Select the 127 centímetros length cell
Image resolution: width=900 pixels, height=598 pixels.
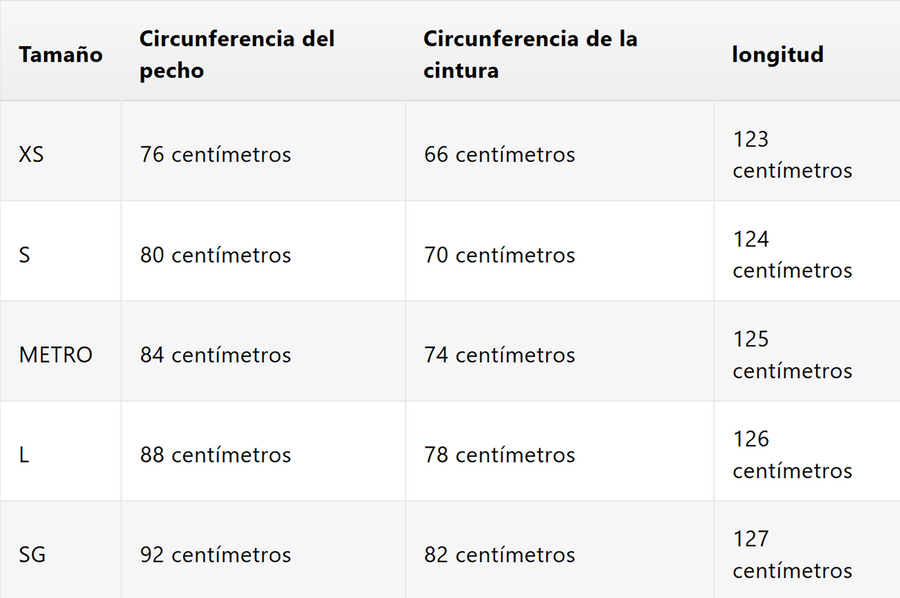point(792,555)
